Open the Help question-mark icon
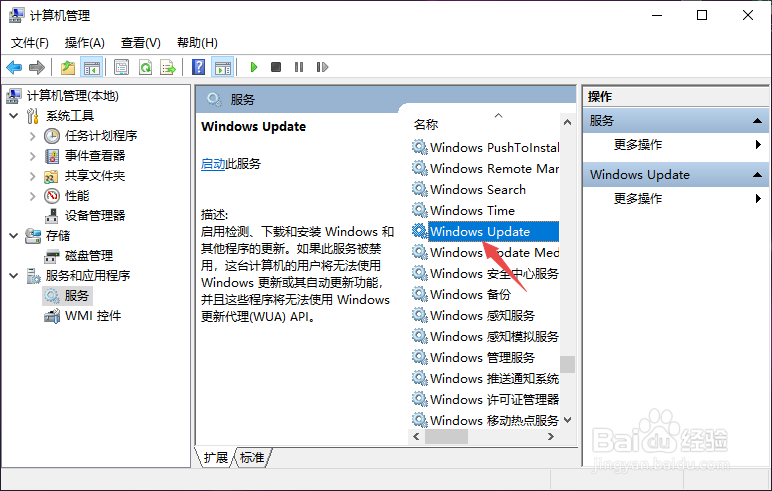 (x=198, y=67)
